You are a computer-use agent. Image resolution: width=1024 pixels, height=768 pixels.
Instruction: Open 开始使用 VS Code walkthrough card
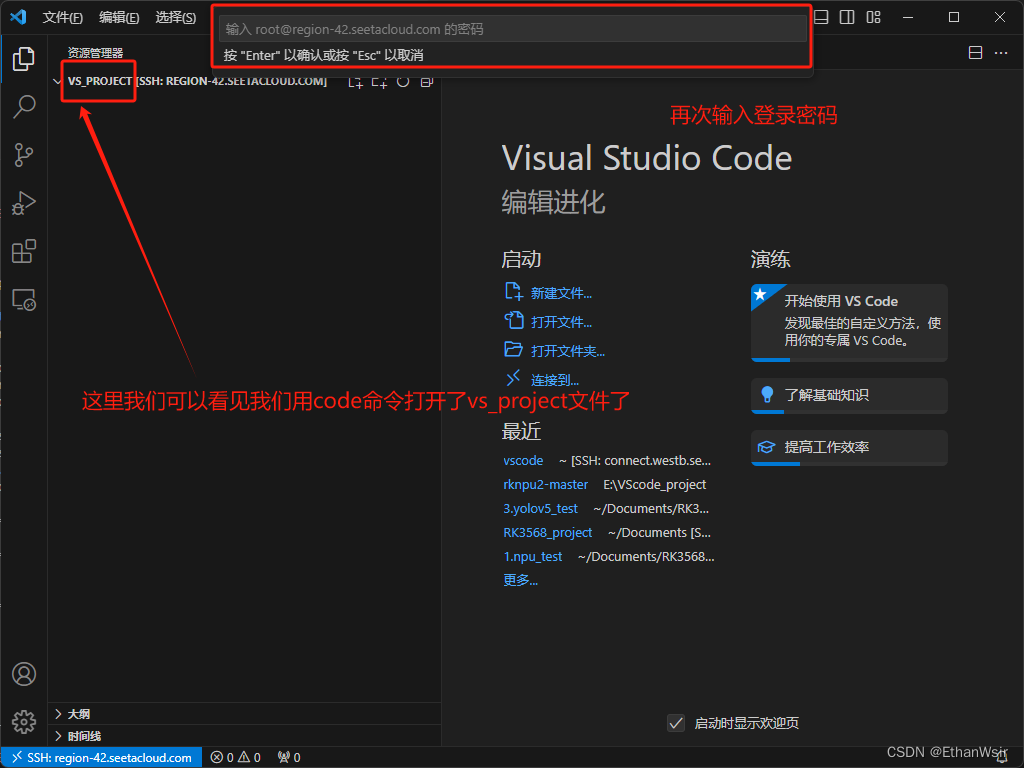(849, 323)
